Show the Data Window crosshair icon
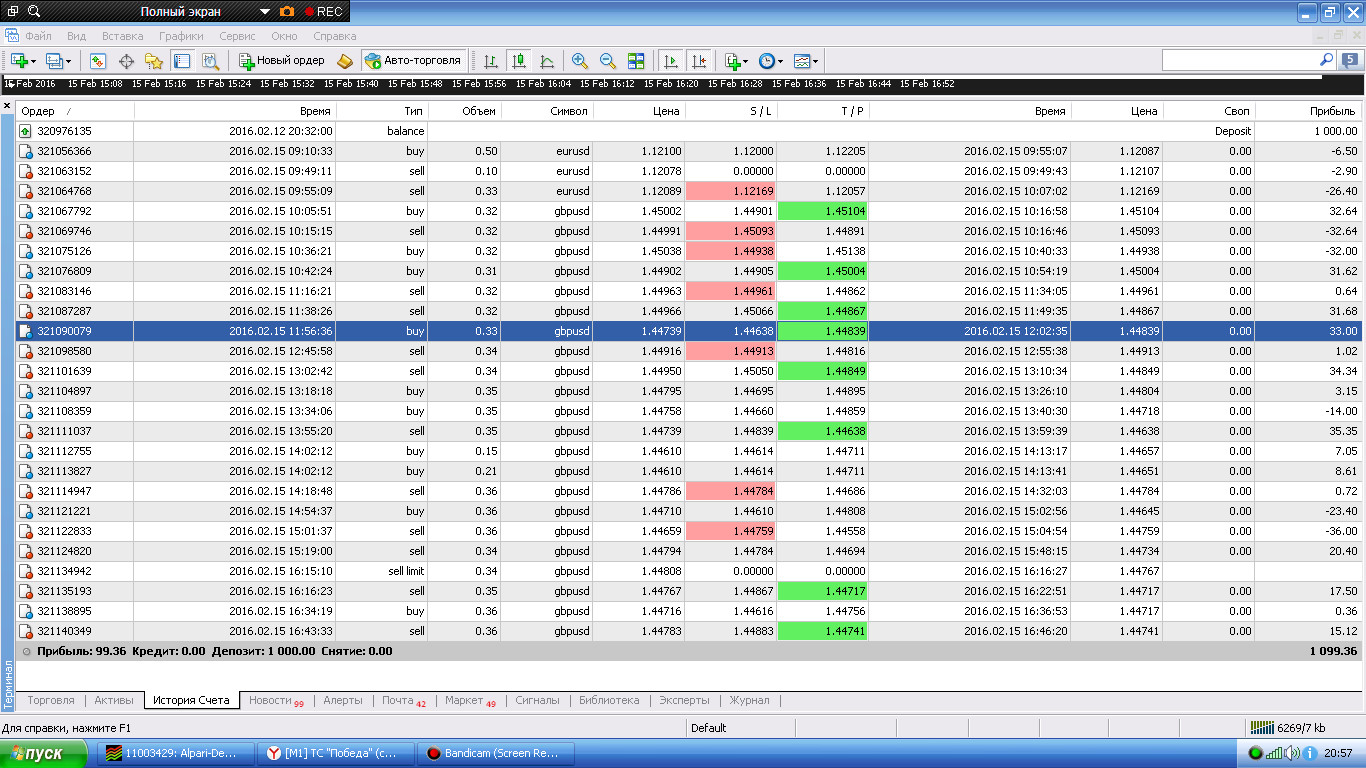Screen dimensions: 1366x768 (127, 61)
